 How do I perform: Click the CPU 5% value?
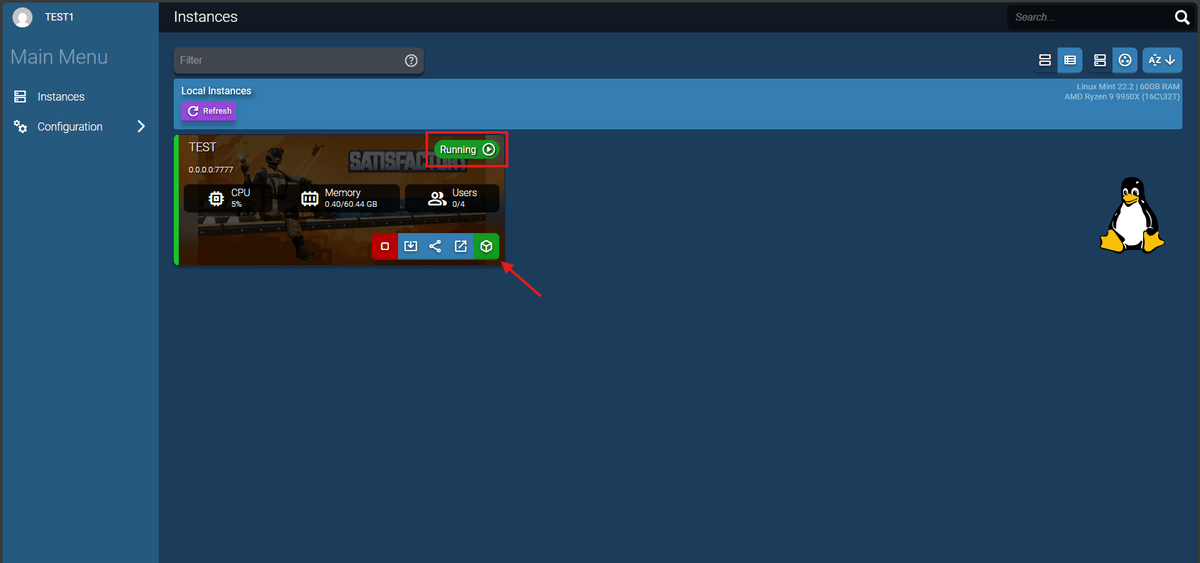coord(236,204)
